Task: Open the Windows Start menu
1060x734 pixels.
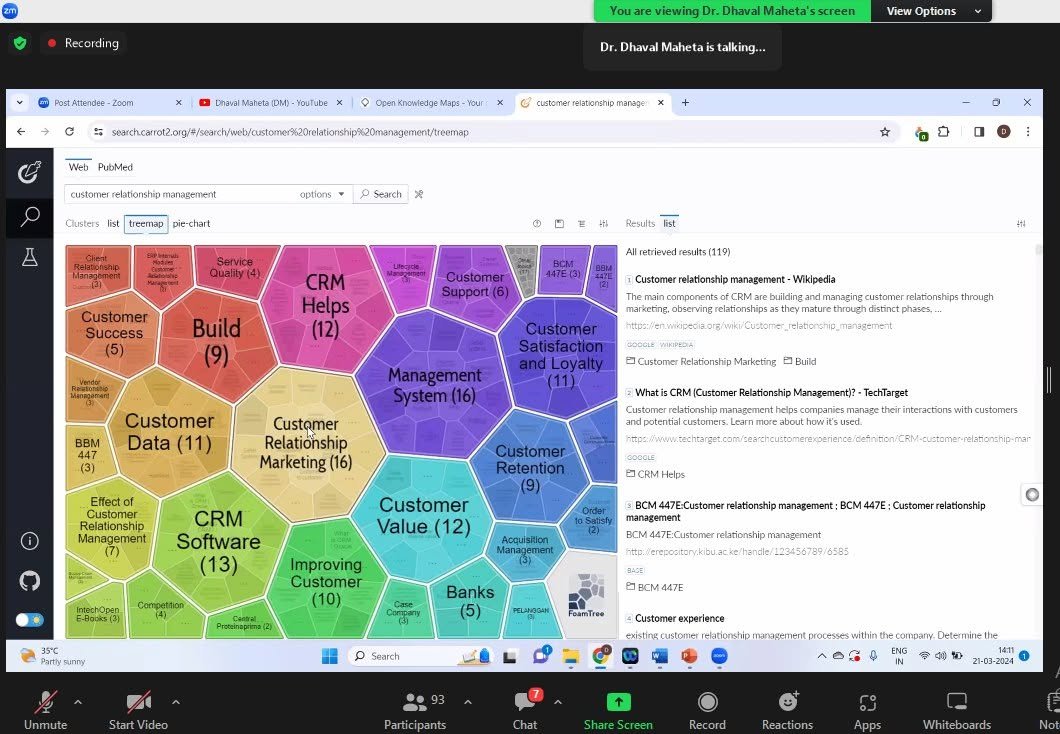Action: (330, 656)
